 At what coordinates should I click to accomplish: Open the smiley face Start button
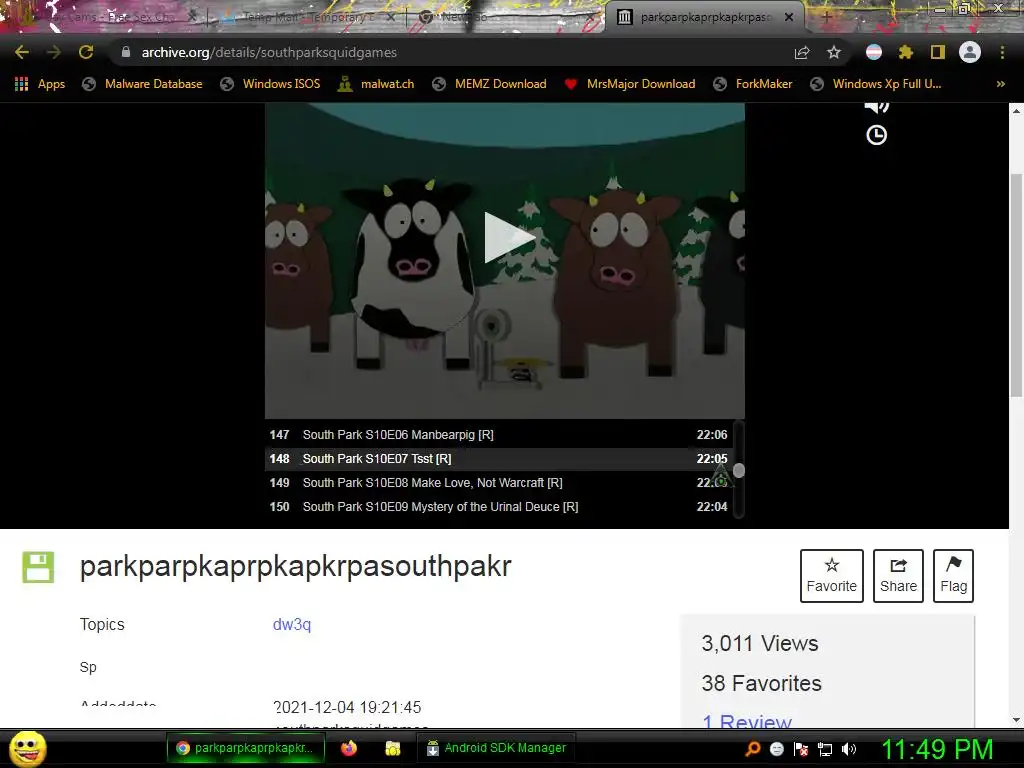tap(28, 748)
